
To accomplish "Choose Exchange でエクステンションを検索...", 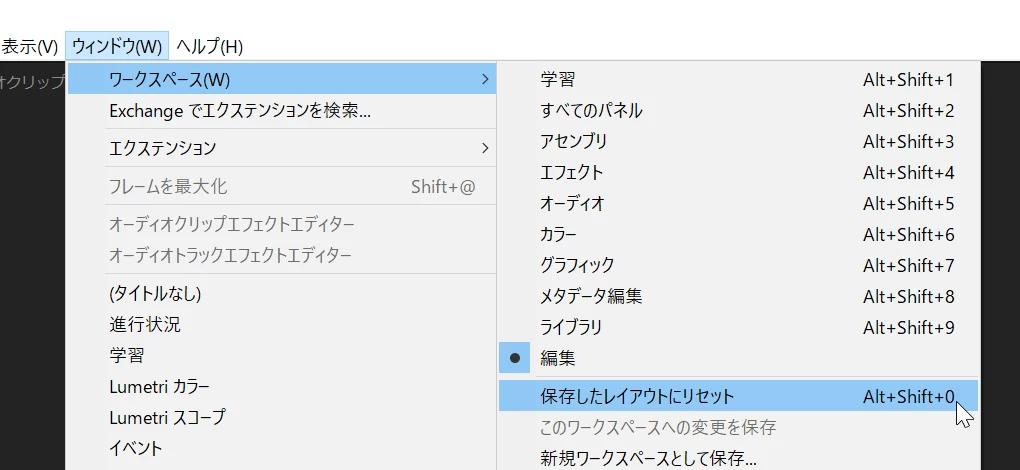I will (282, 111).
